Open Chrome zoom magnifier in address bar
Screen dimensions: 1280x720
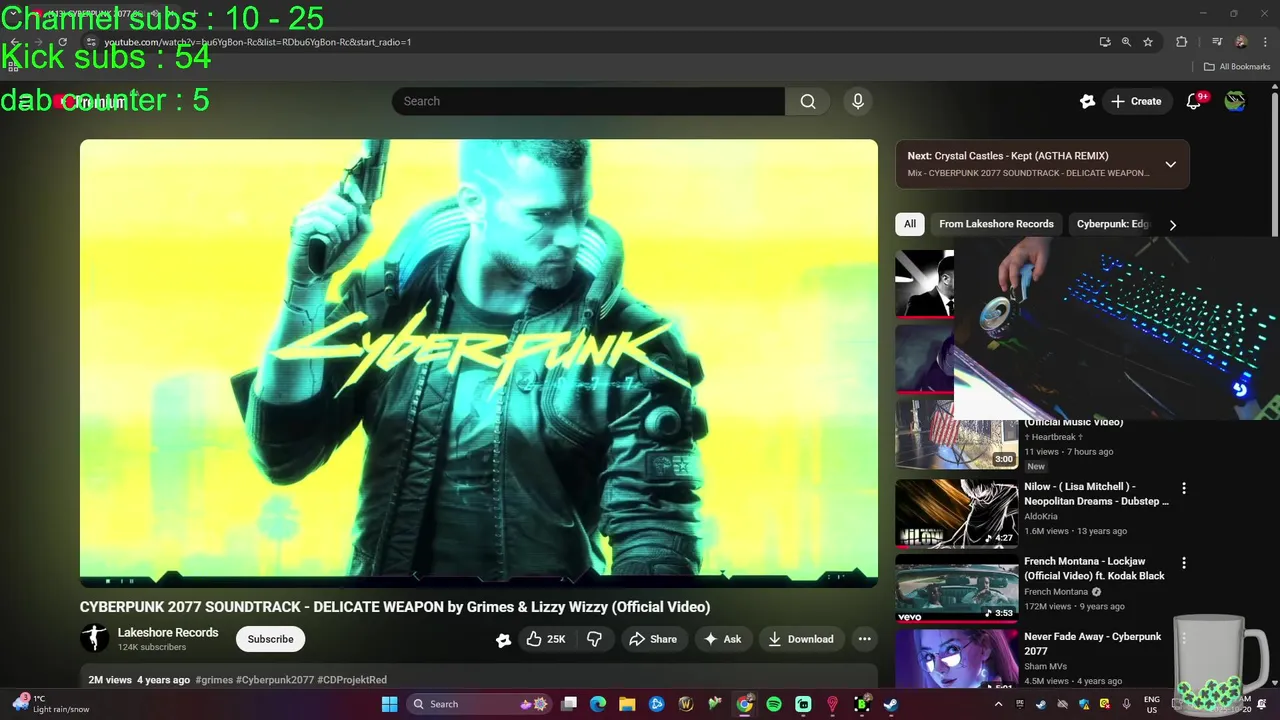click(x=1126, y=42)
